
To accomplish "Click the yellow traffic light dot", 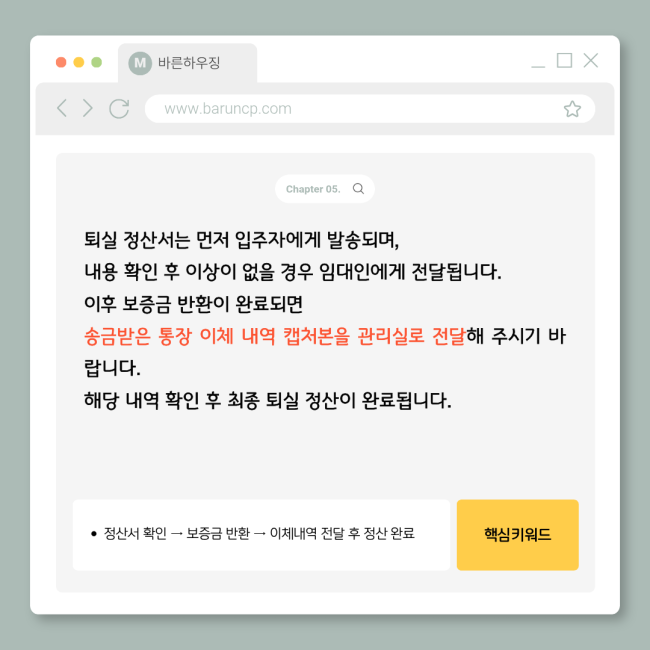I will click(x=79, y=62).
